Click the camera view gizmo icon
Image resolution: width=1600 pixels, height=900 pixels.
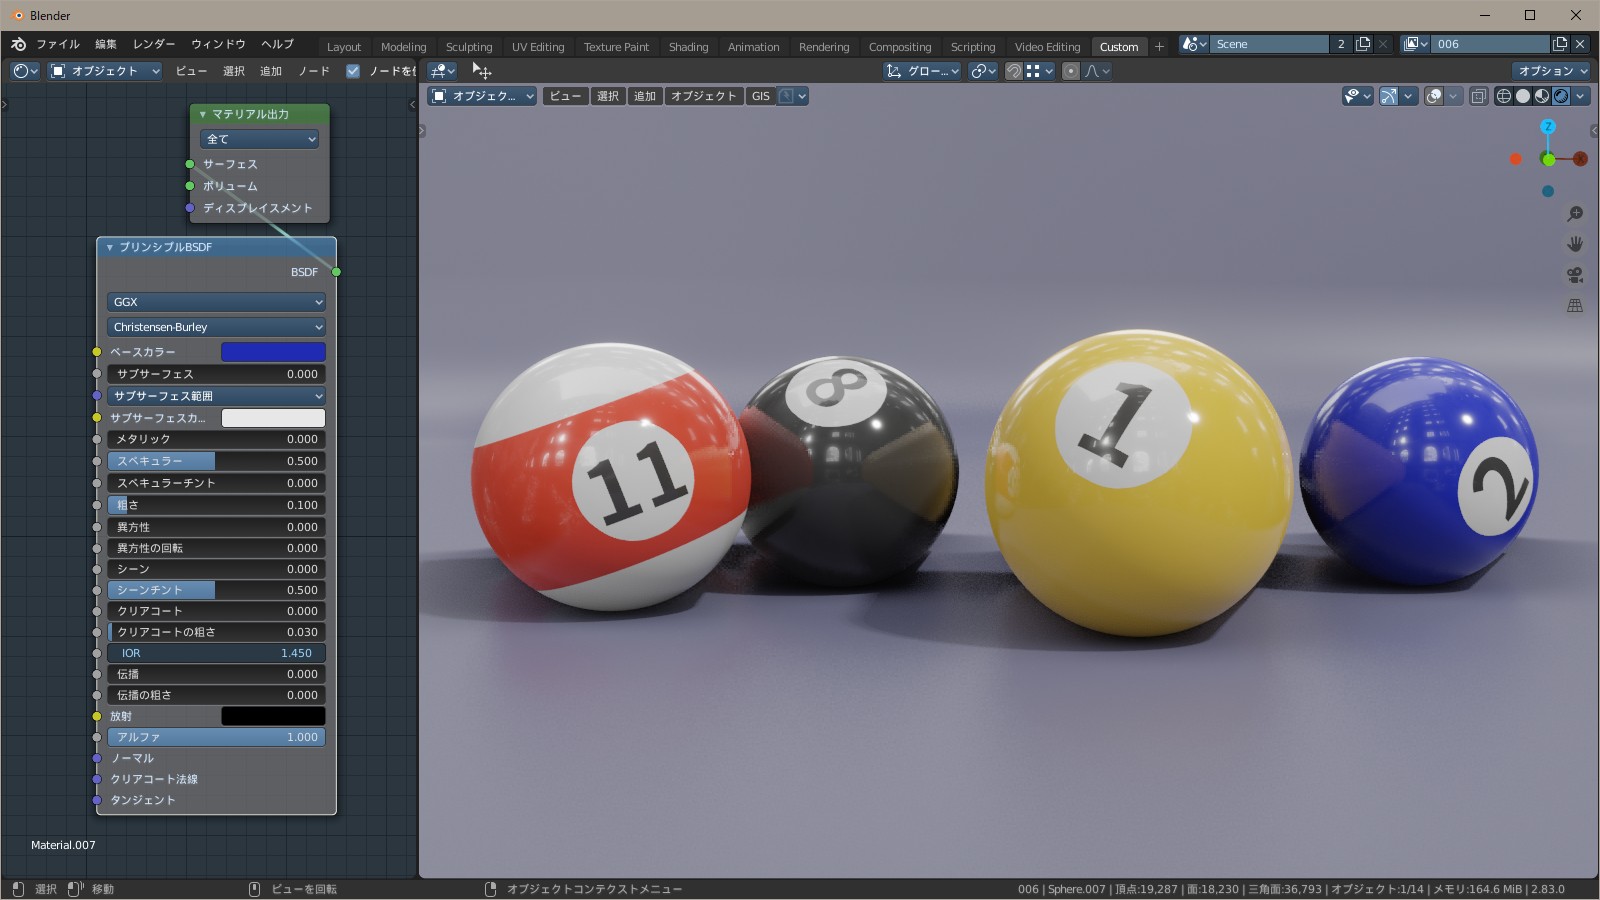(1575, 275)
